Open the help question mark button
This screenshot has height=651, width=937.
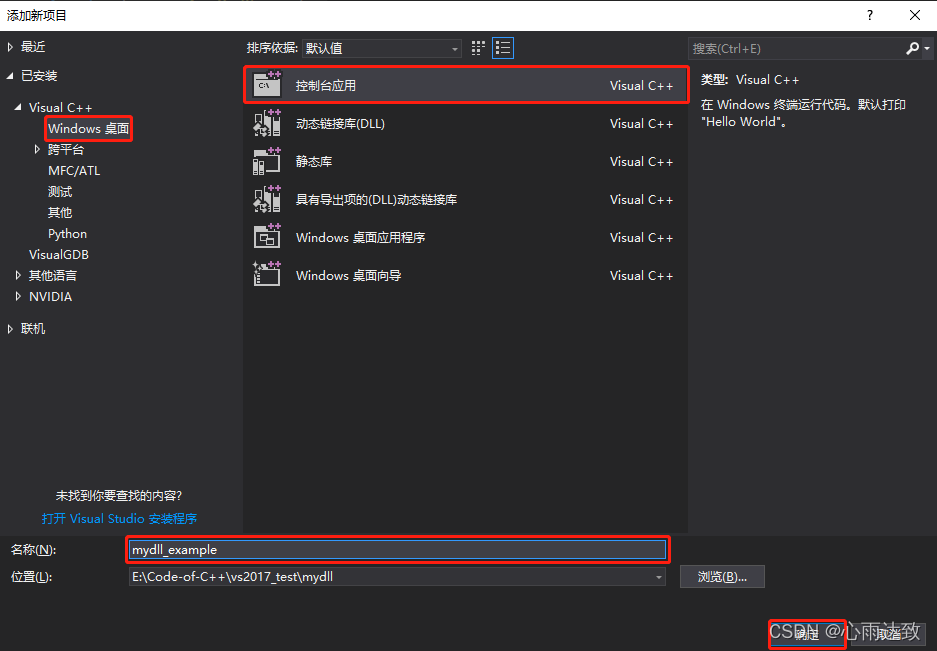pyautogui.click(x=870, y=15)
